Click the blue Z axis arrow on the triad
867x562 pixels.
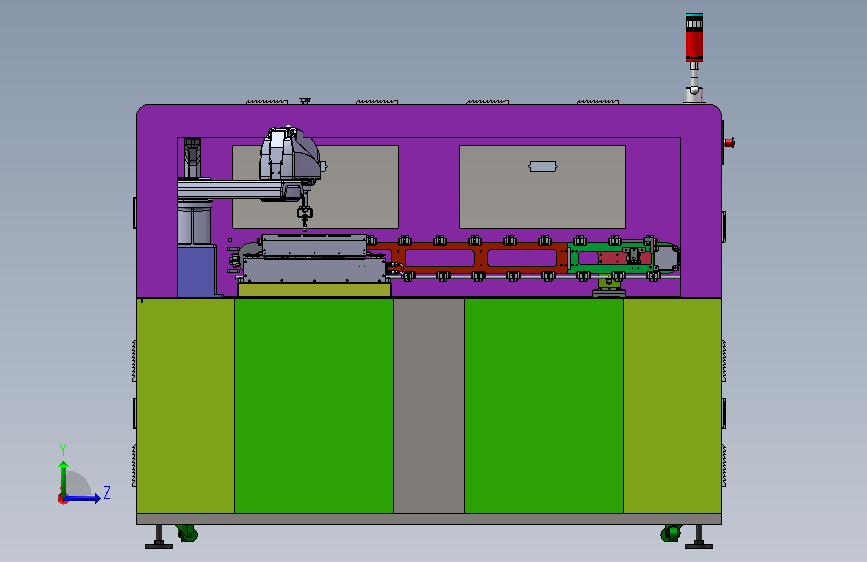83,498
